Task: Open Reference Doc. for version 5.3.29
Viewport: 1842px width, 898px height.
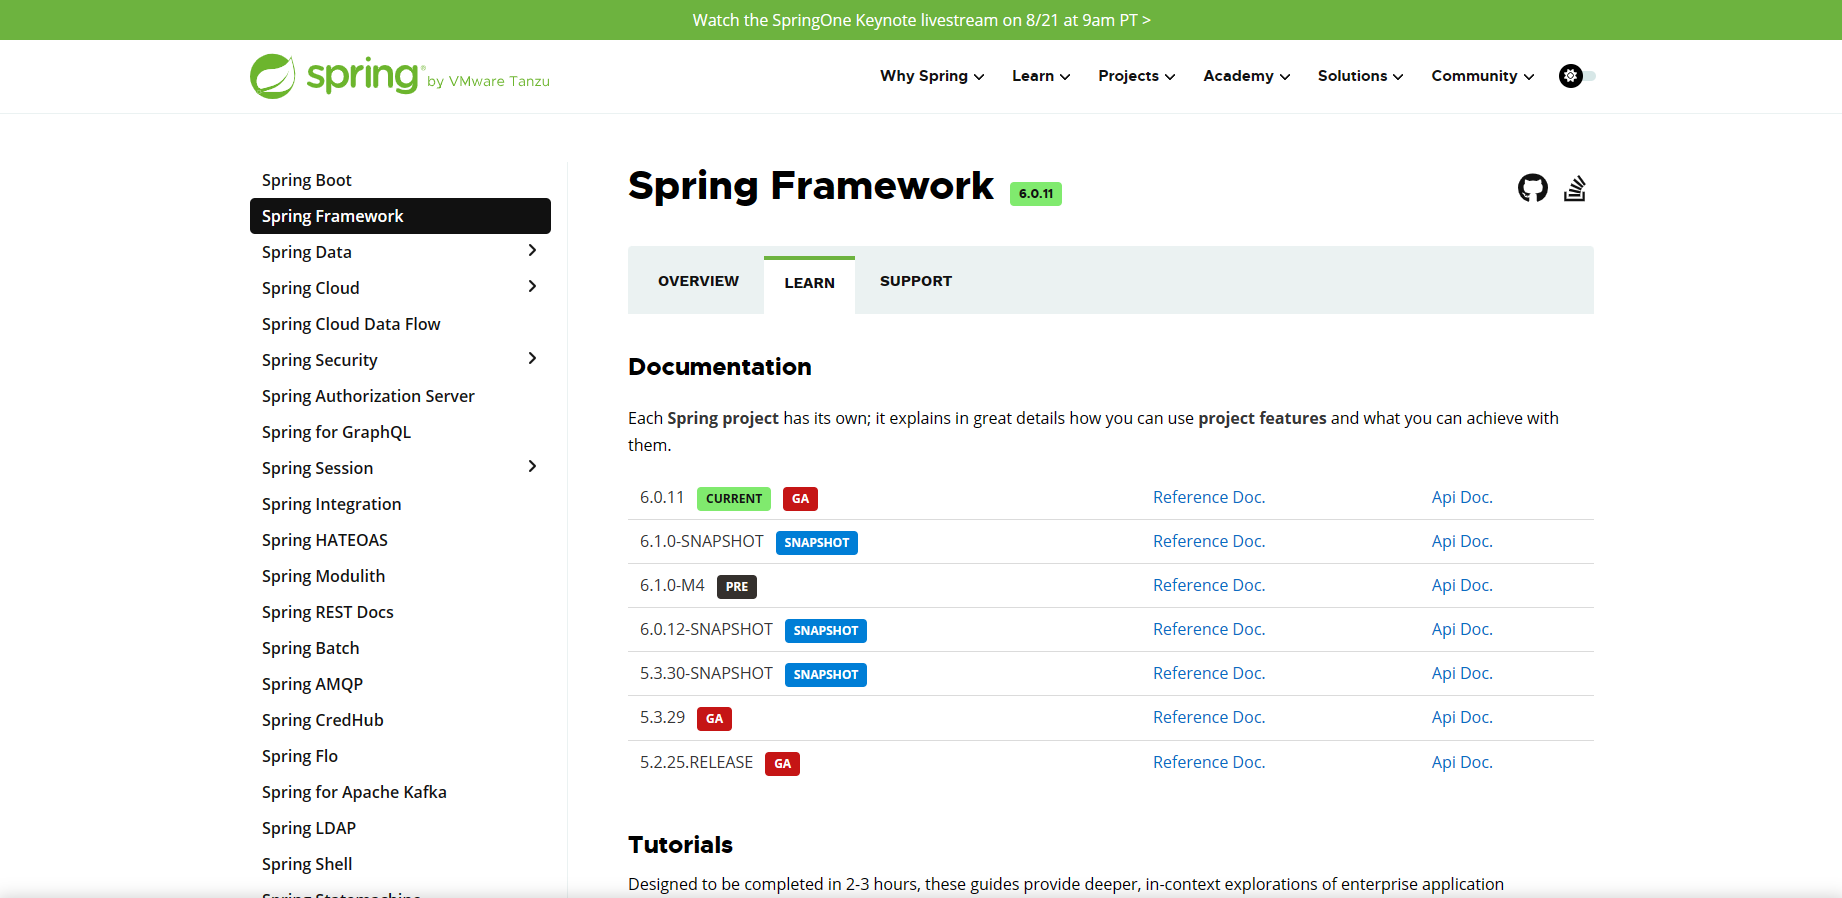Action: click(x=1209, y=717)
